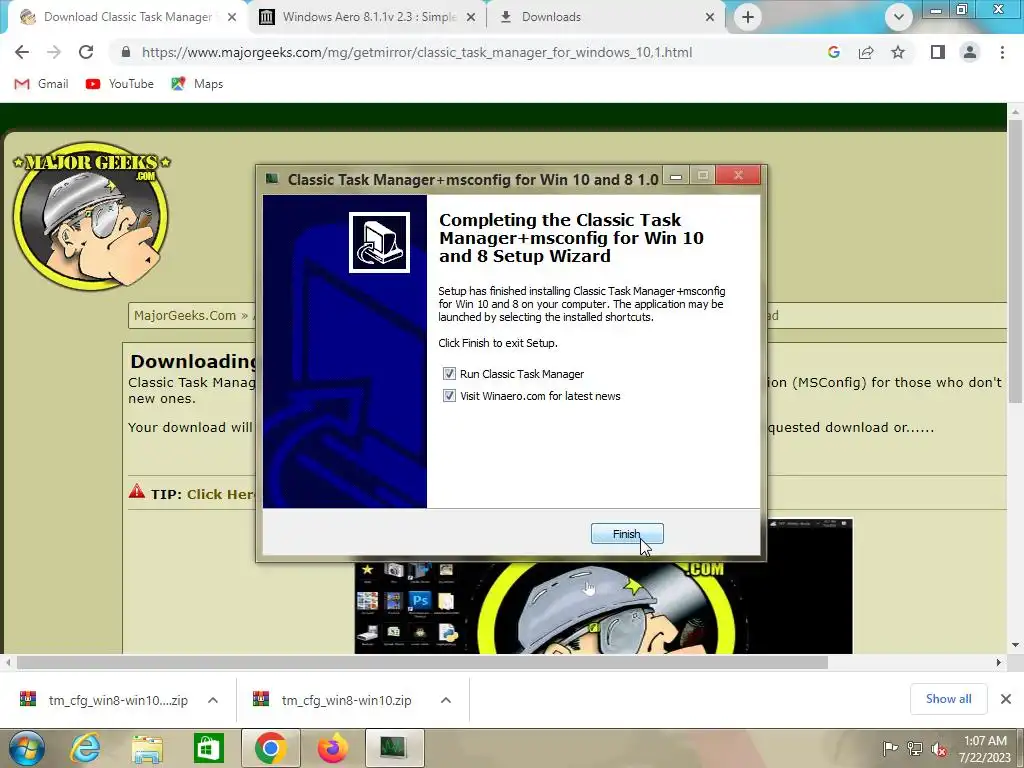Uncheck Visit Winaero.com for latest news
Viewport: 1024px width, 768px height.
click(449, 396)
